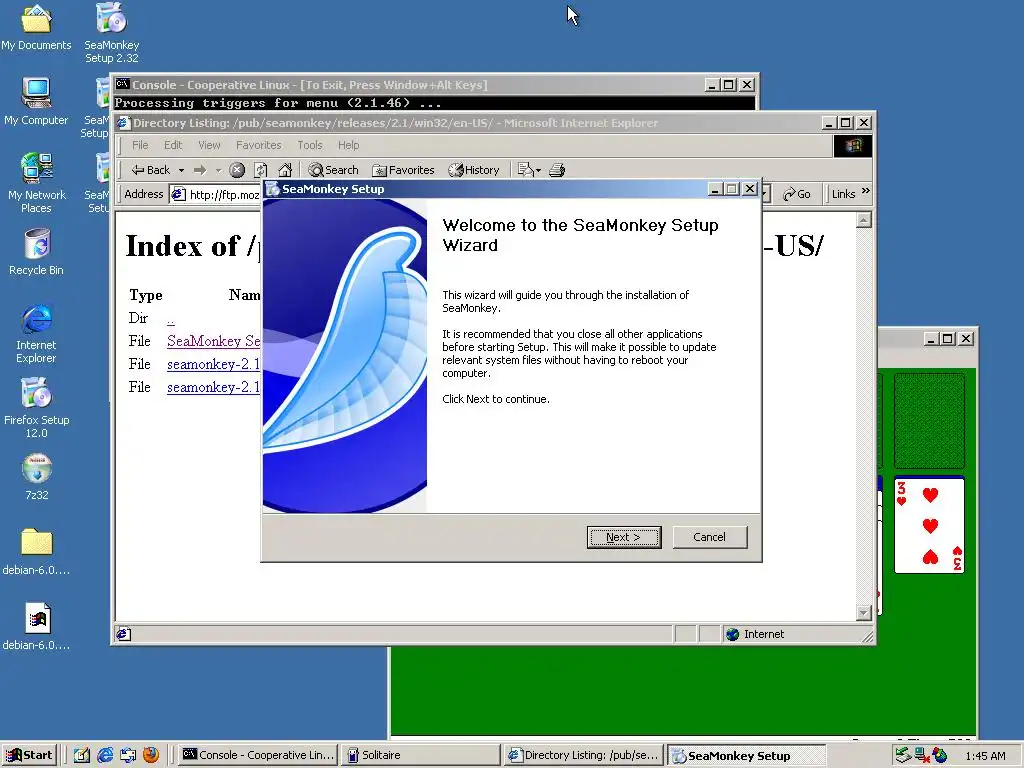Viewport: 1024px width, 768px height.
Task: Open the Tools menu in Internet Explorer
Action: pyautogui.click(x=310, y=145)
